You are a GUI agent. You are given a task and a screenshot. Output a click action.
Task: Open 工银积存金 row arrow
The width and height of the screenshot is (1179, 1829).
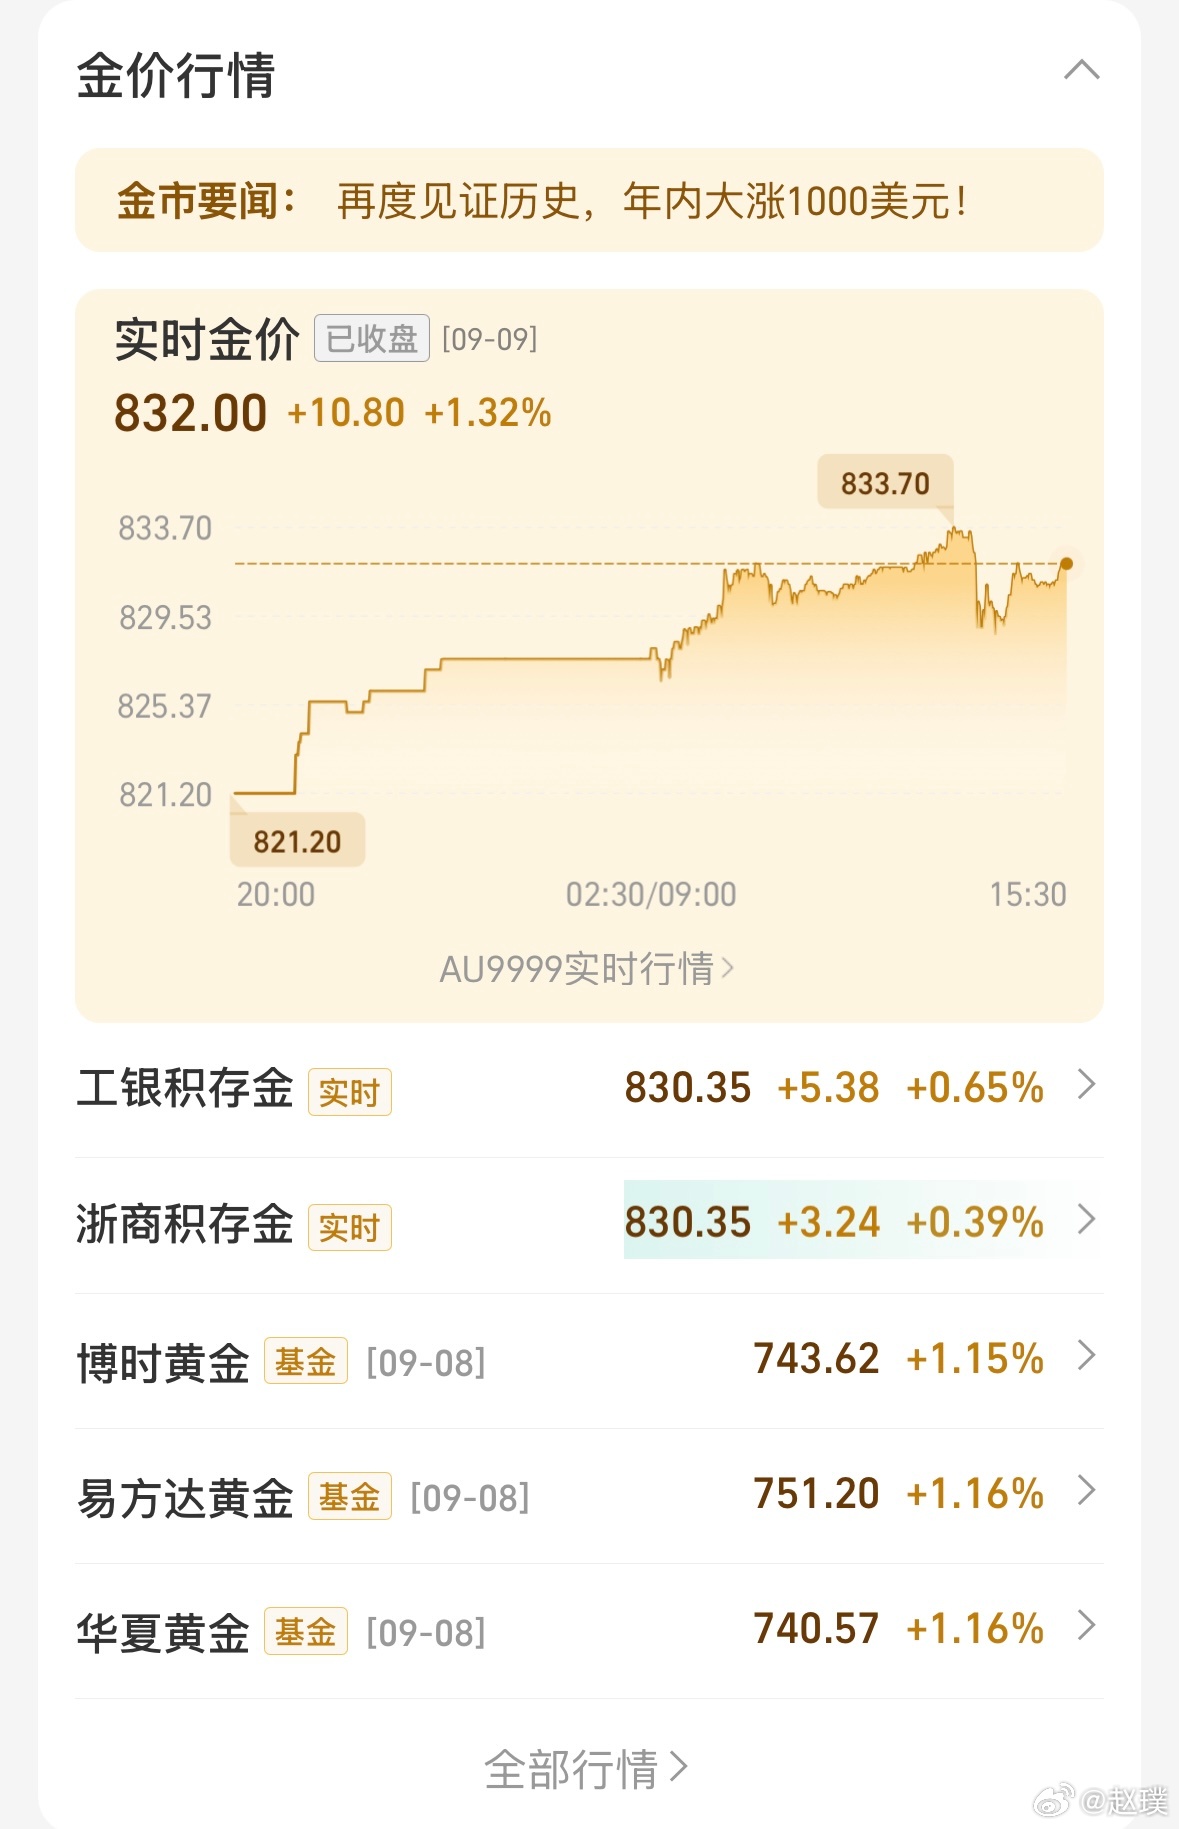point(1086,1085)
